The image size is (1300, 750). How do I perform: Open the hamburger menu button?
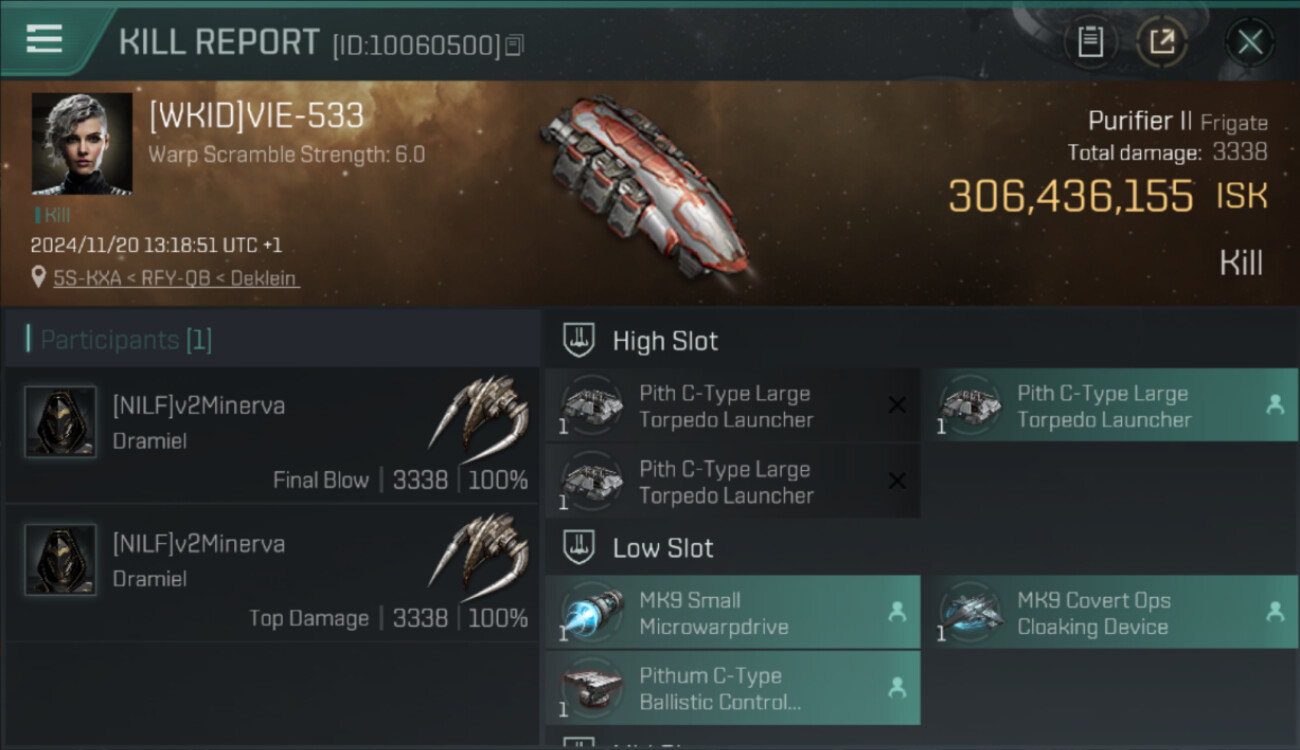pyautogui.click(x=44, y=40)
